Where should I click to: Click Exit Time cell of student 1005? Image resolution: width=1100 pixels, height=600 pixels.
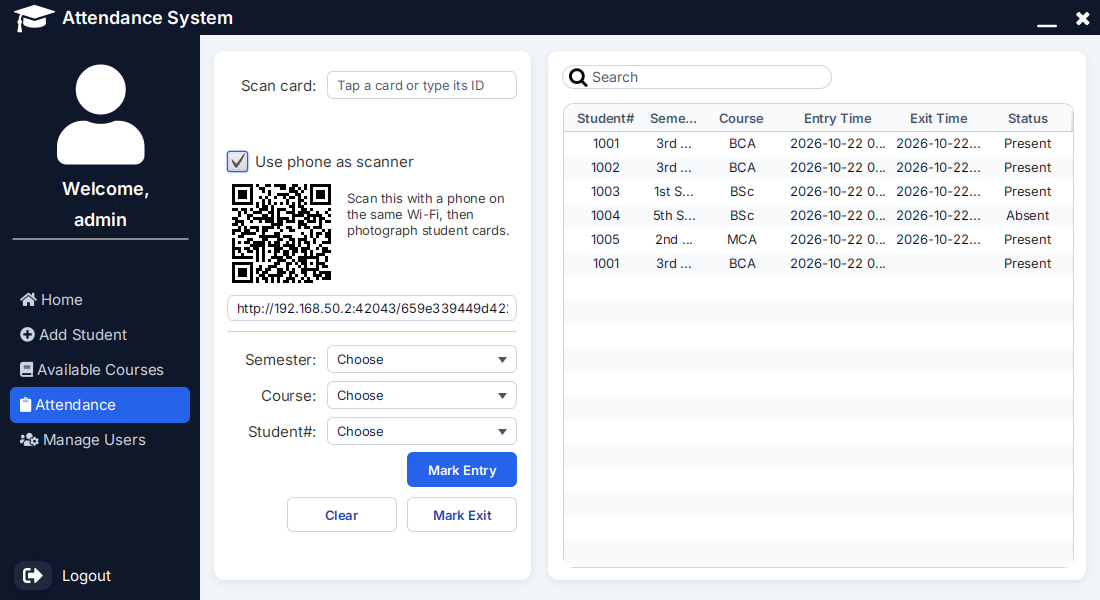coord(939,239)
